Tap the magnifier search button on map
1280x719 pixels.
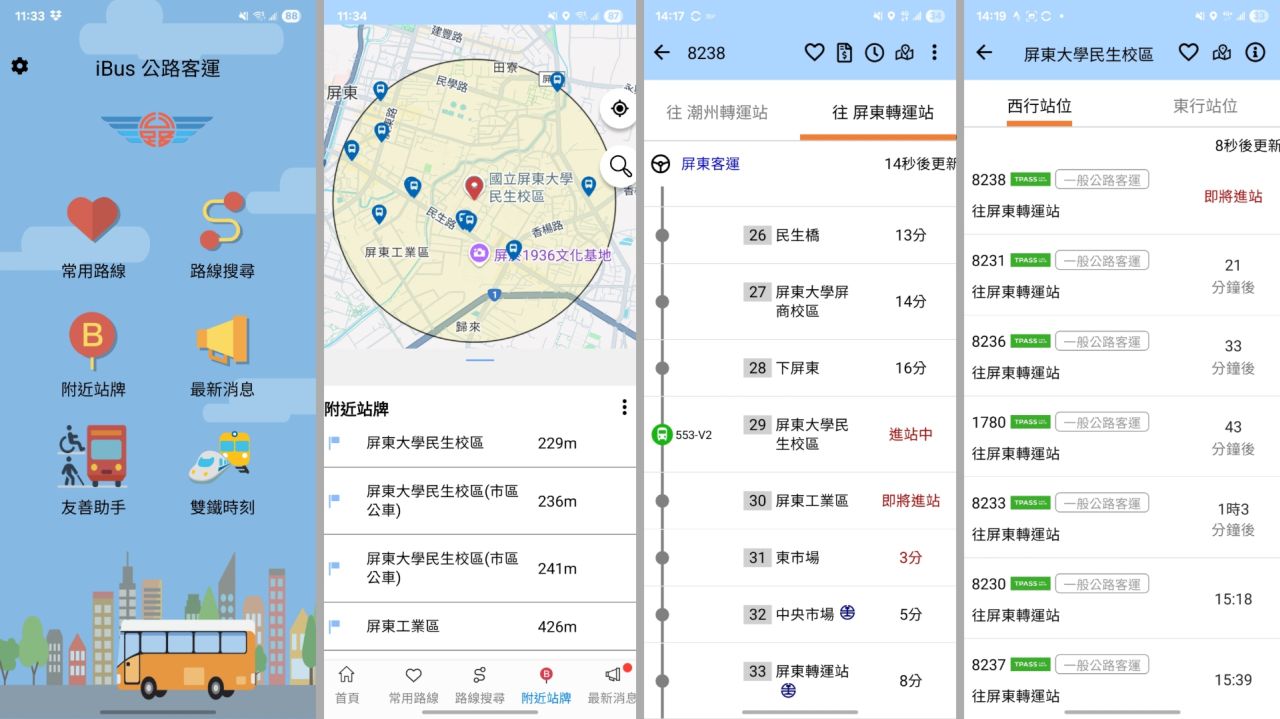[619, 166]
